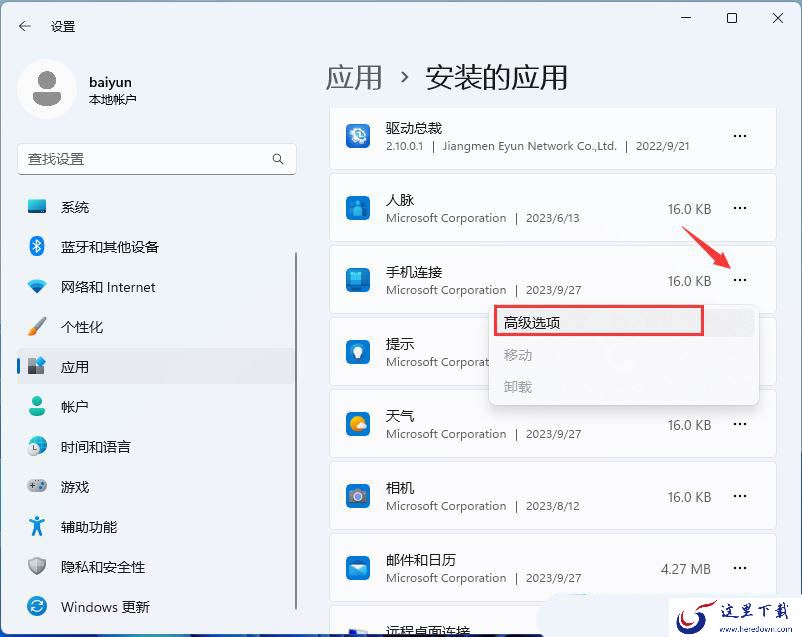
Task: Click the 隐私和安全性 shield icon
Action: (37, 566)
